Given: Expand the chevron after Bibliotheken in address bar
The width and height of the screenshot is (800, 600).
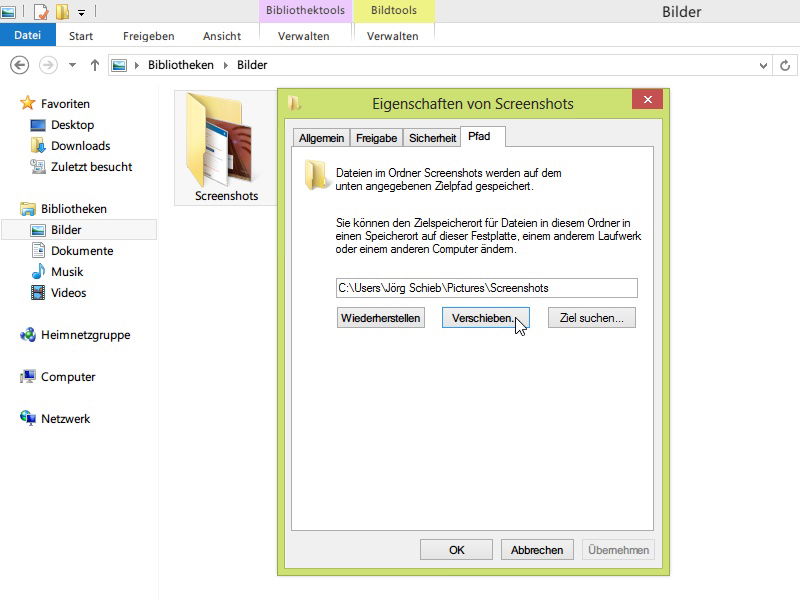Looking at the screenshot, I should click(225, 65).
